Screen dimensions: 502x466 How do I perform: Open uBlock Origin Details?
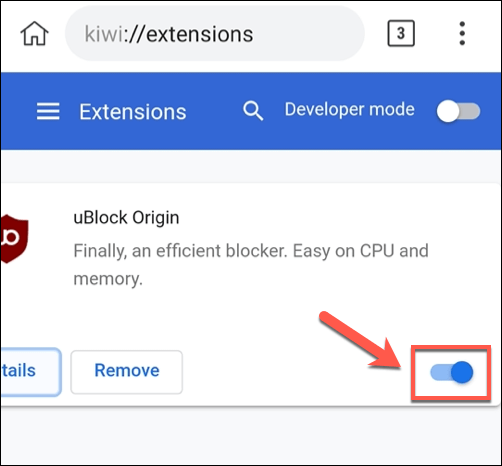click(x=31, y=372)
